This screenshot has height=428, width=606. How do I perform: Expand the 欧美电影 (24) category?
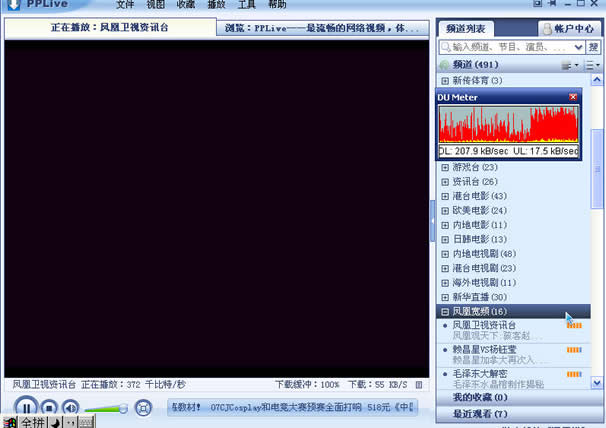(x=445, y=211)
